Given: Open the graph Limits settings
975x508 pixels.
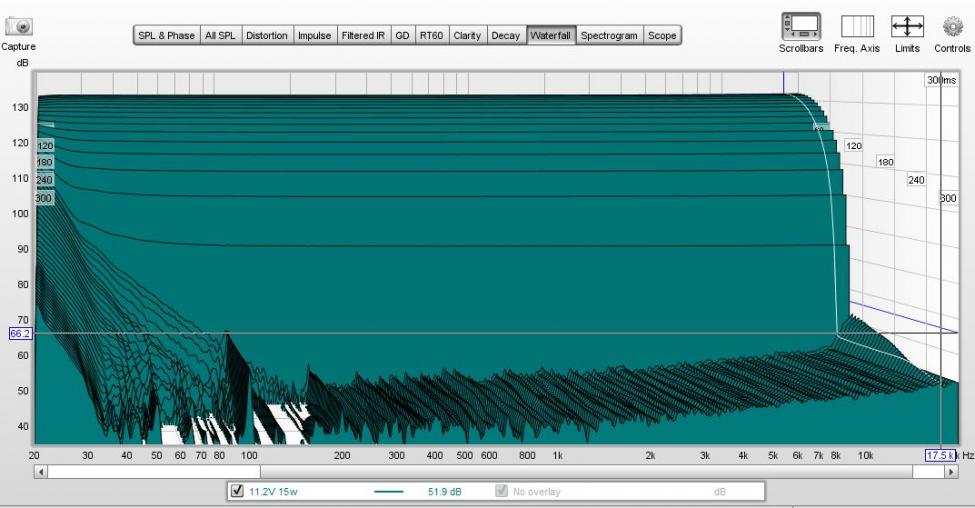Looking at the screenshot, I should [907, 26].
